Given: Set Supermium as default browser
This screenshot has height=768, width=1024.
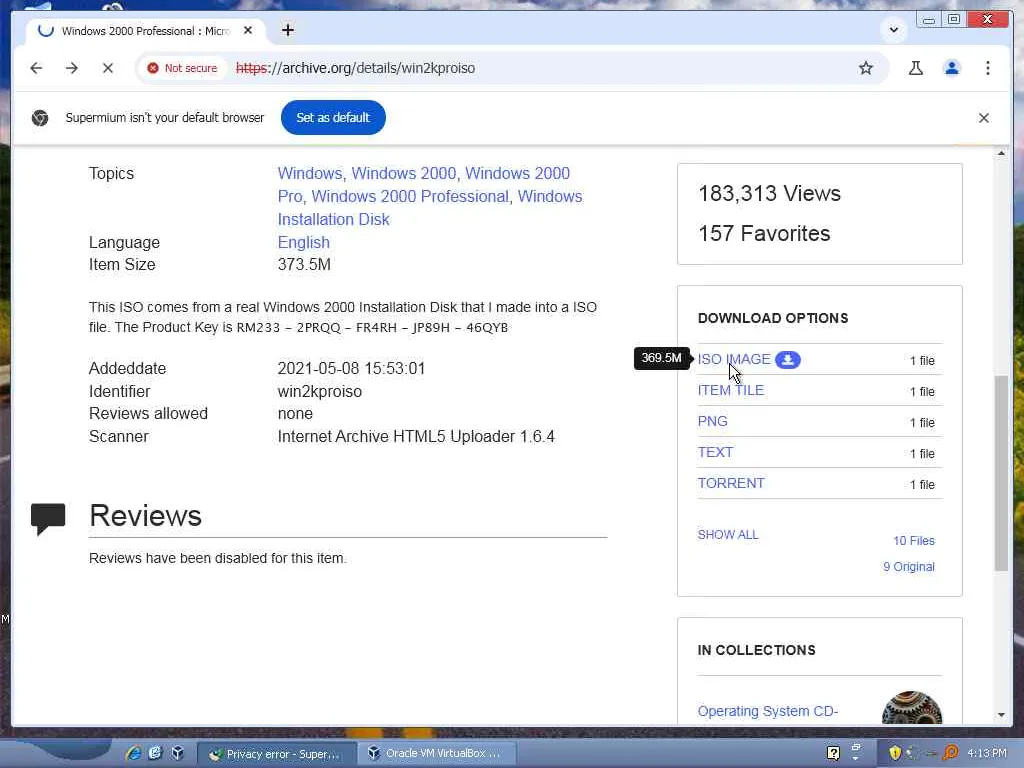Looking at the screenshot, I should coord(333,118).
